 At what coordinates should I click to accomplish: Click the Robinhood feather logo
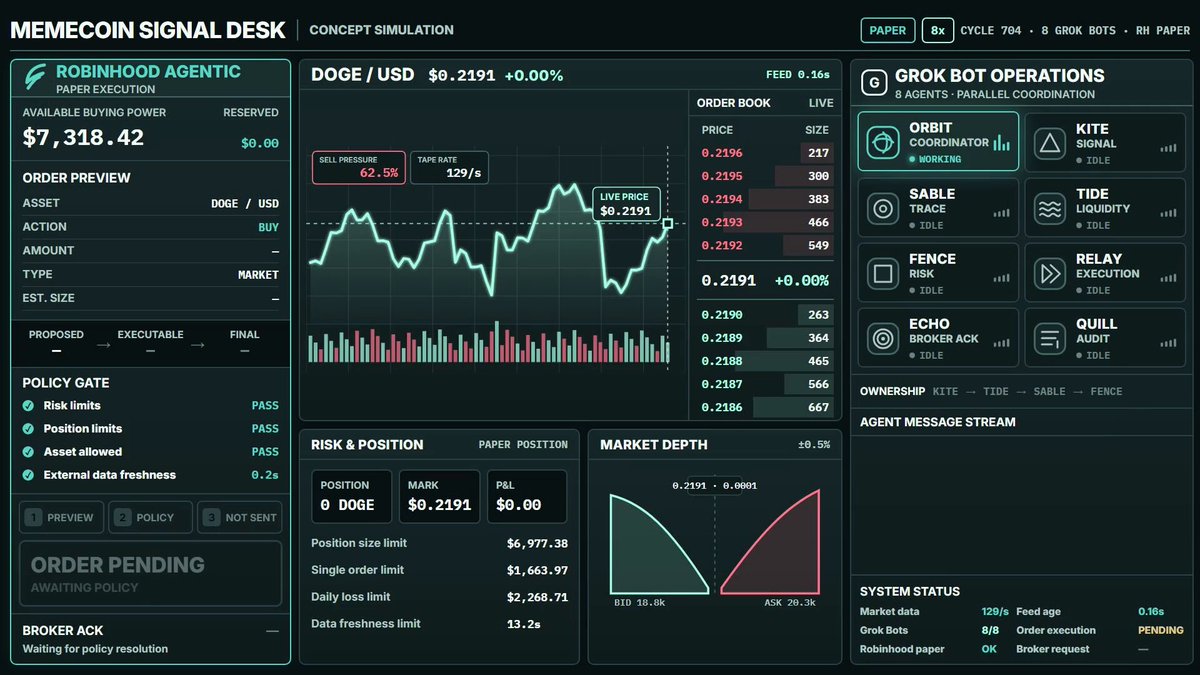(37, 79)
